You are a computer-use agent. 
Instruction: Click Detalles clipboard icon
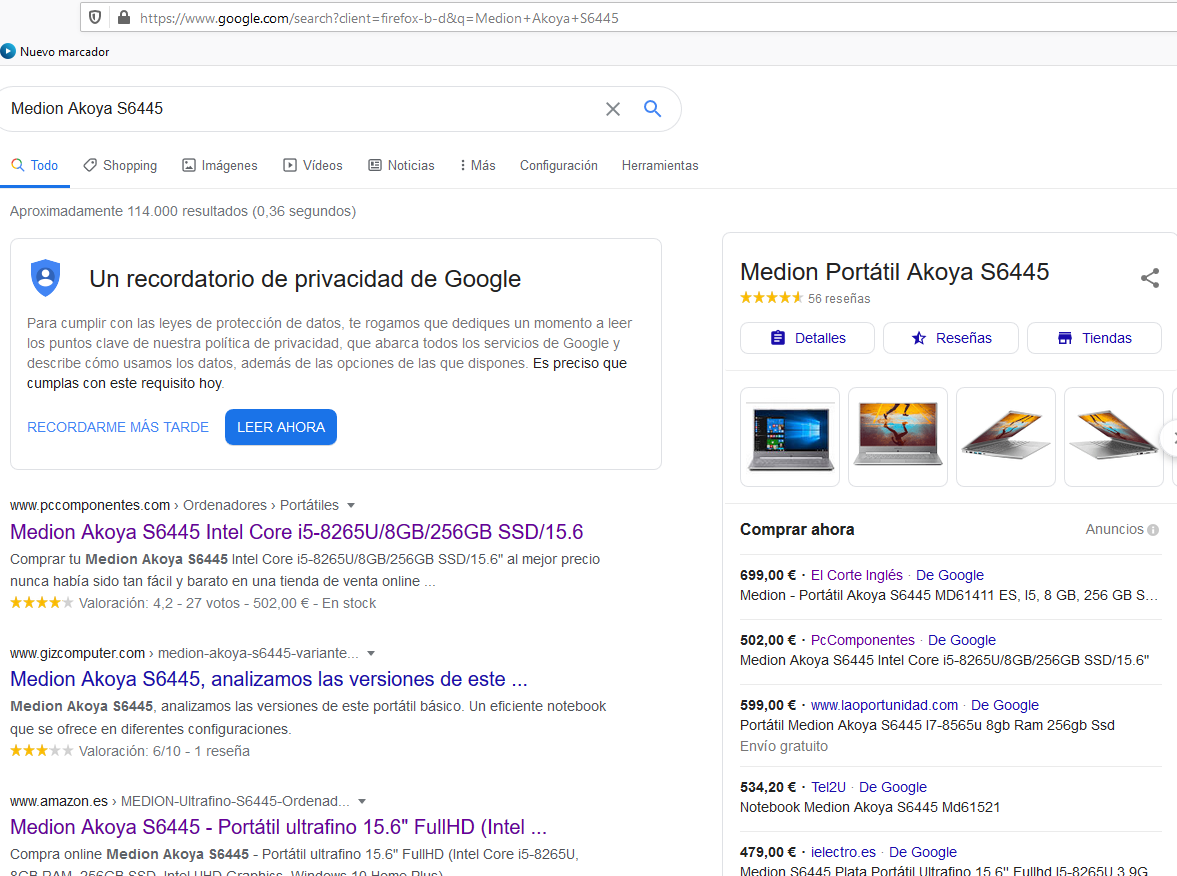(x=778, y=338)
